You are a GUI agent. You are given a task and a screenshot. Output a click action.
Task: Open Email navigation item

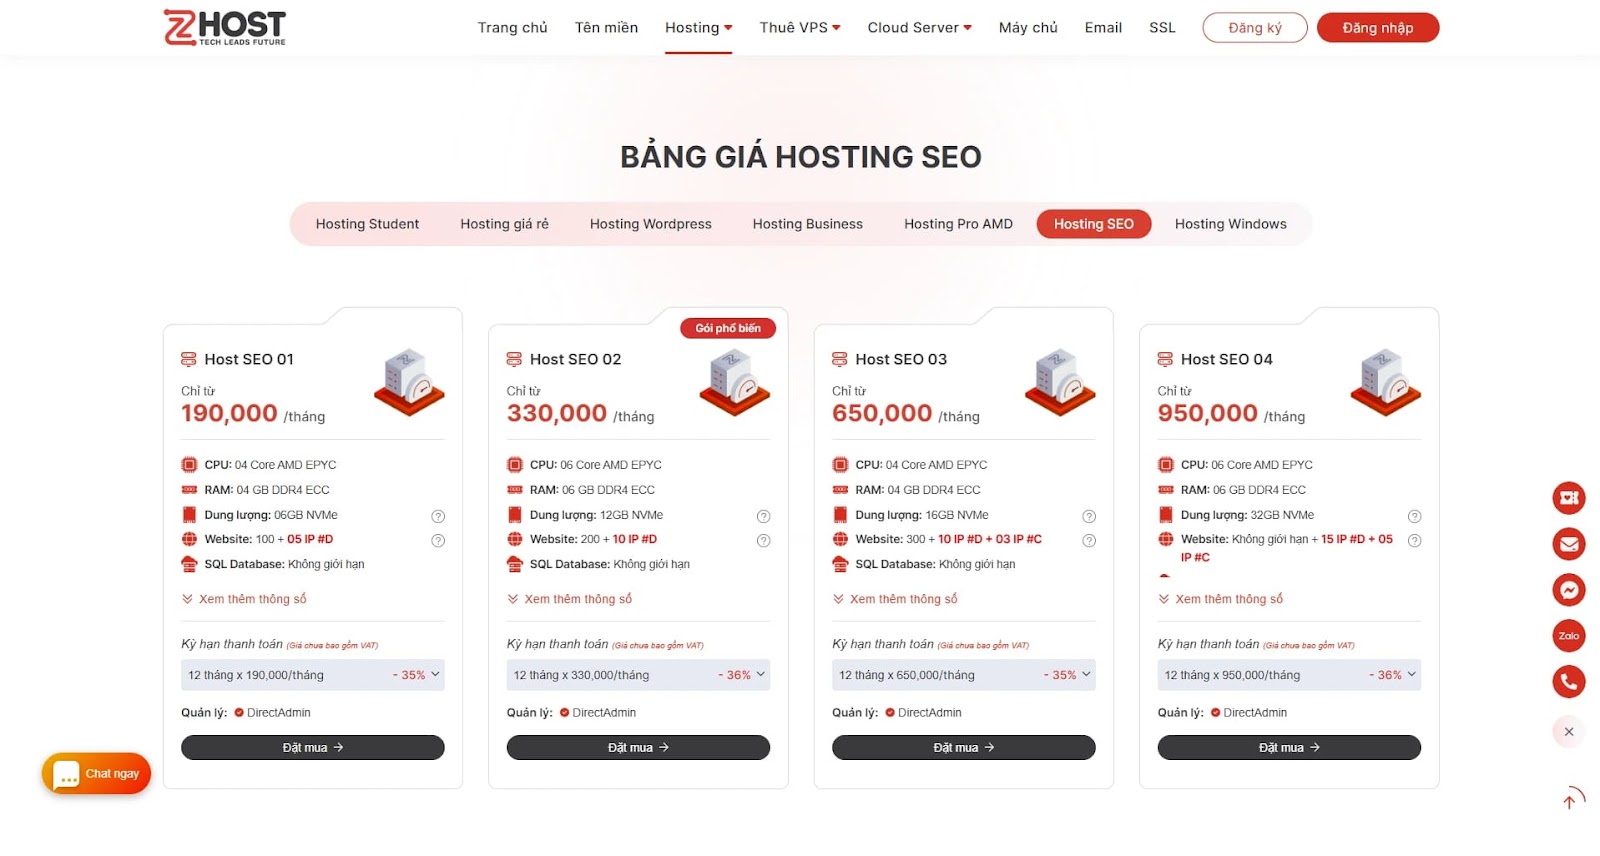pyautogui.click(x=1104, y=28)
